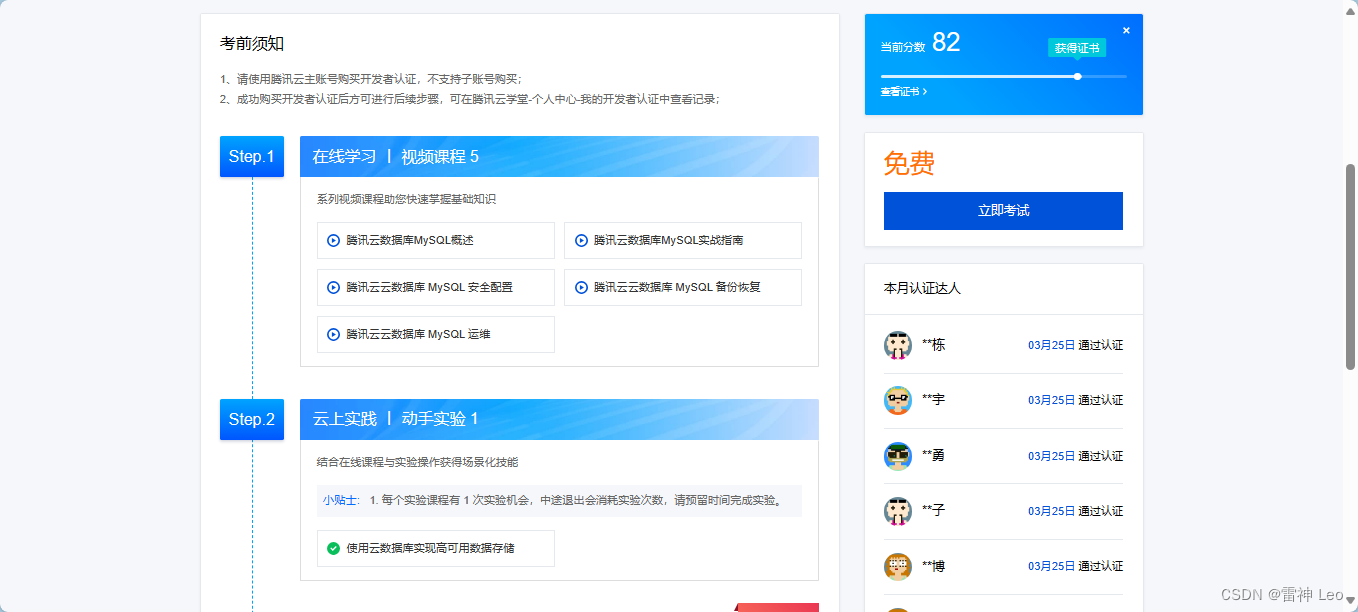Click play icon beside 腾讯云数据库MySQL实战指南
The image size is (1358, 612).
581,240
